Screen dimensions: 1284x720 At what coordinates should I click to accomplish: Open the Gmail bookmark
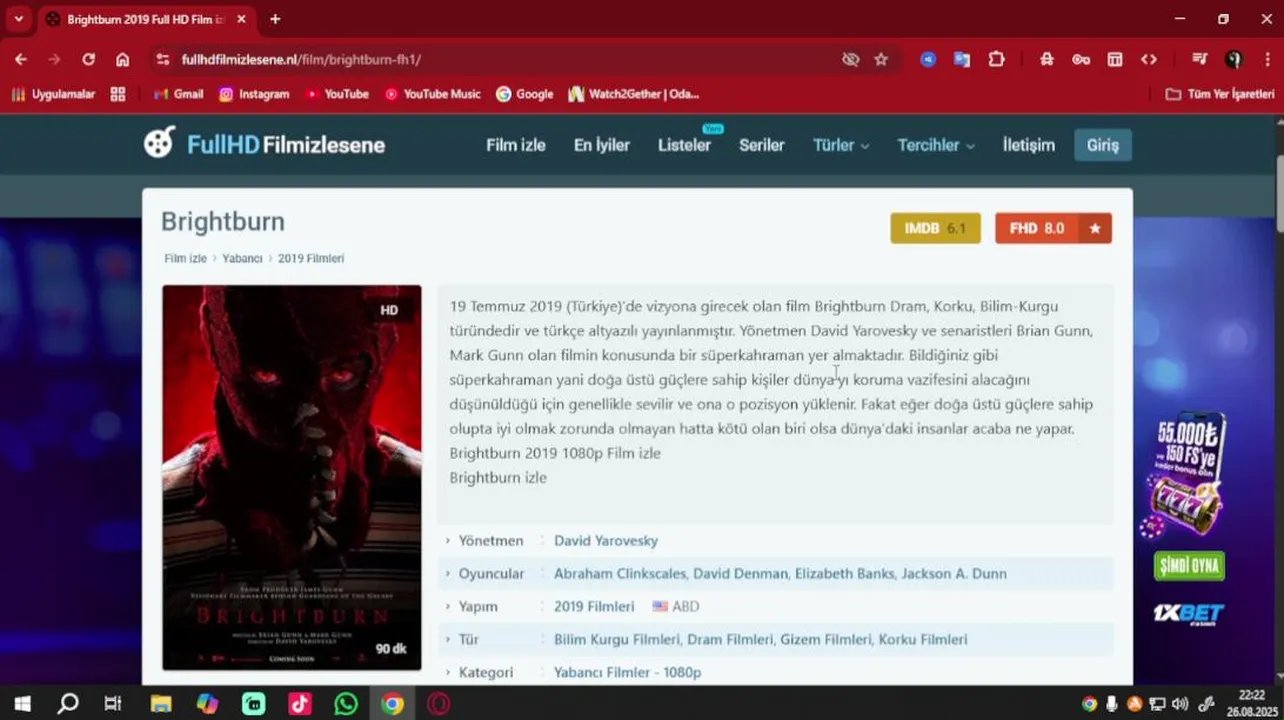[x=179, y=94]
